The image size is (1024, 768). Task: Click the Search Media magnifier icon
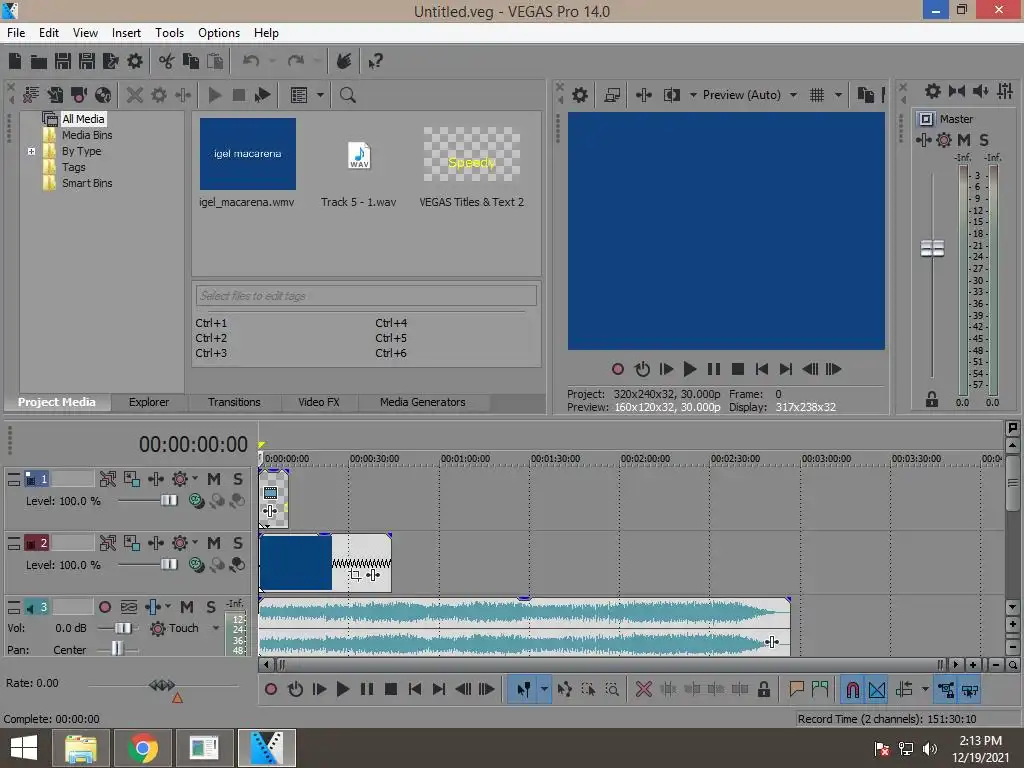[347, 95]
